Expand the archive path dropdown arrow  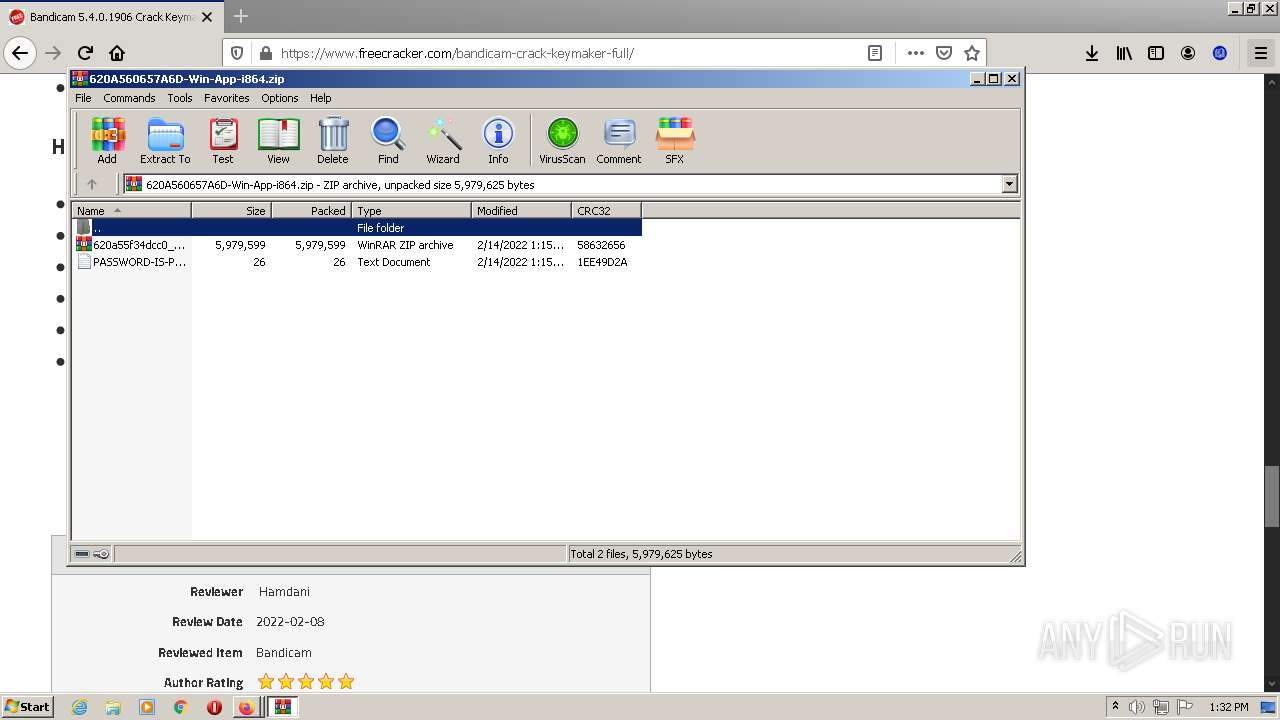point(1009,184)
